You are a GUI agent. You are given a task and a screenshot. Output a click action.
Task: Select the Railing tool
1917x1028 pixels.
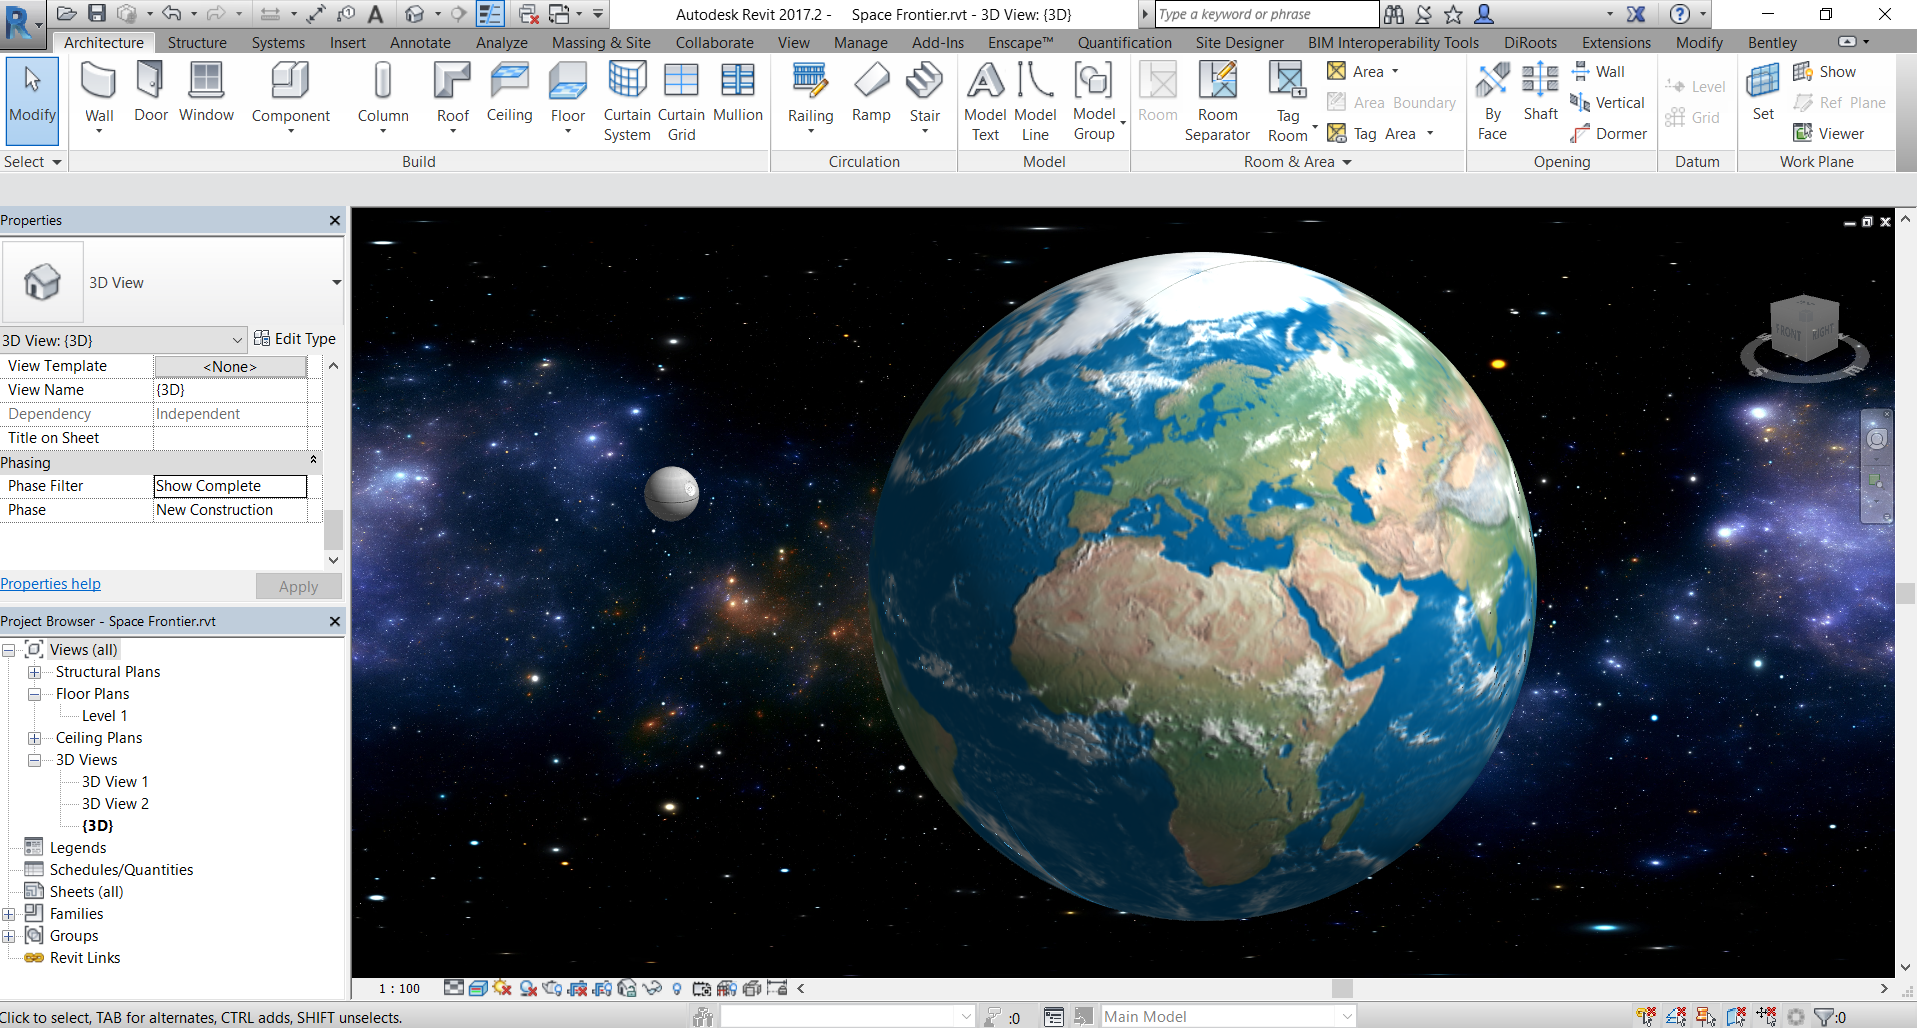810,90
